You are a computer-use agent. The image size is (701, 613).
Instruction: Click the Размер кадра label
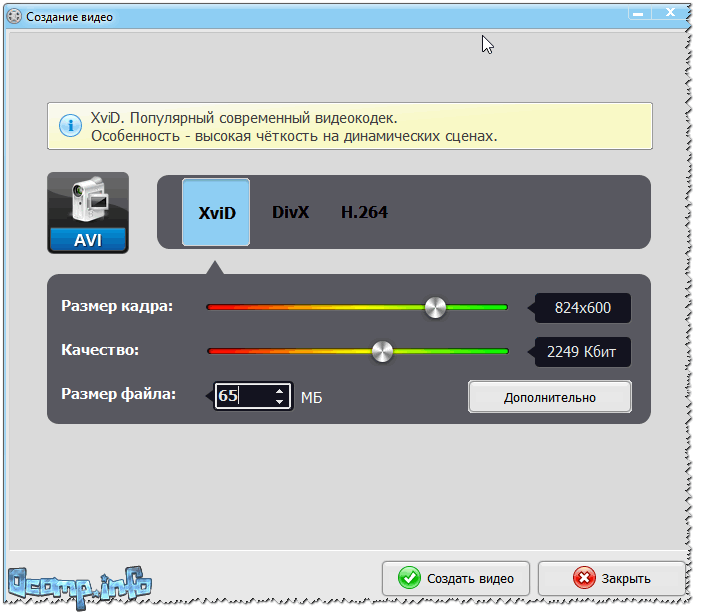[x=117, y=306]
